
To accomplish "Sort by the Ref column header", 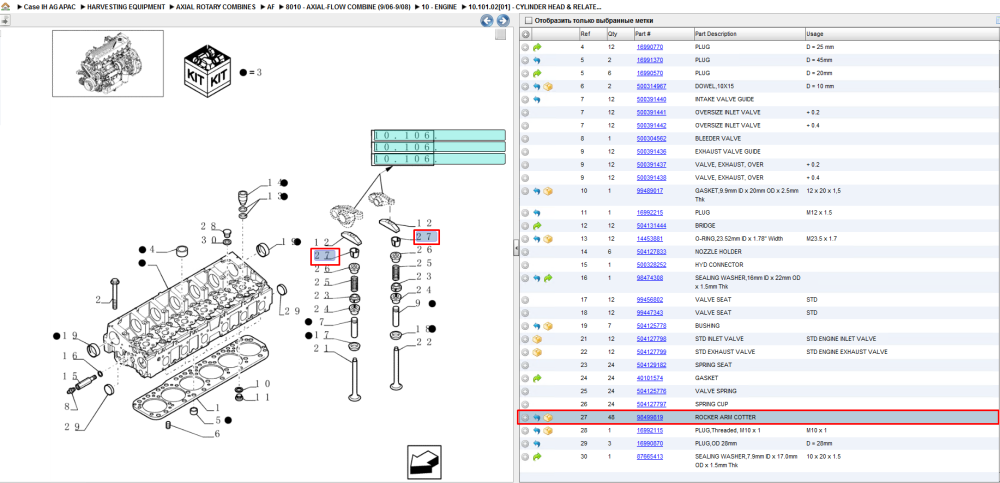I will [x=592, y=34].
